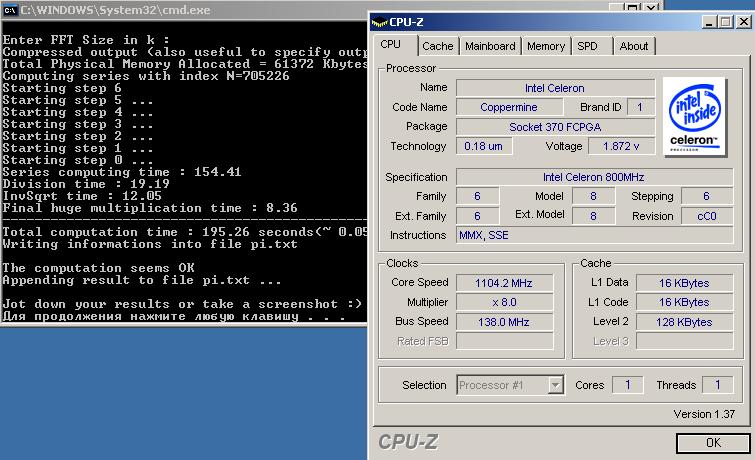
Task: Expand the Processor #1 selection dropdown
Action: tap(556, 385)
